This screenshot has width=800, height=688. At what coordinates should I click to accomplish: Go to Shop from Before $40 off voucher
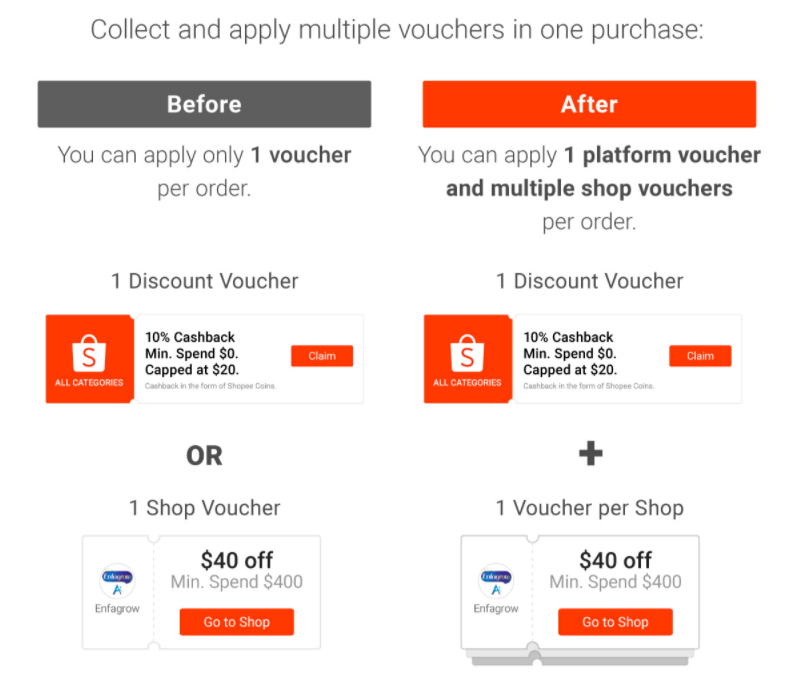point(237,622)
